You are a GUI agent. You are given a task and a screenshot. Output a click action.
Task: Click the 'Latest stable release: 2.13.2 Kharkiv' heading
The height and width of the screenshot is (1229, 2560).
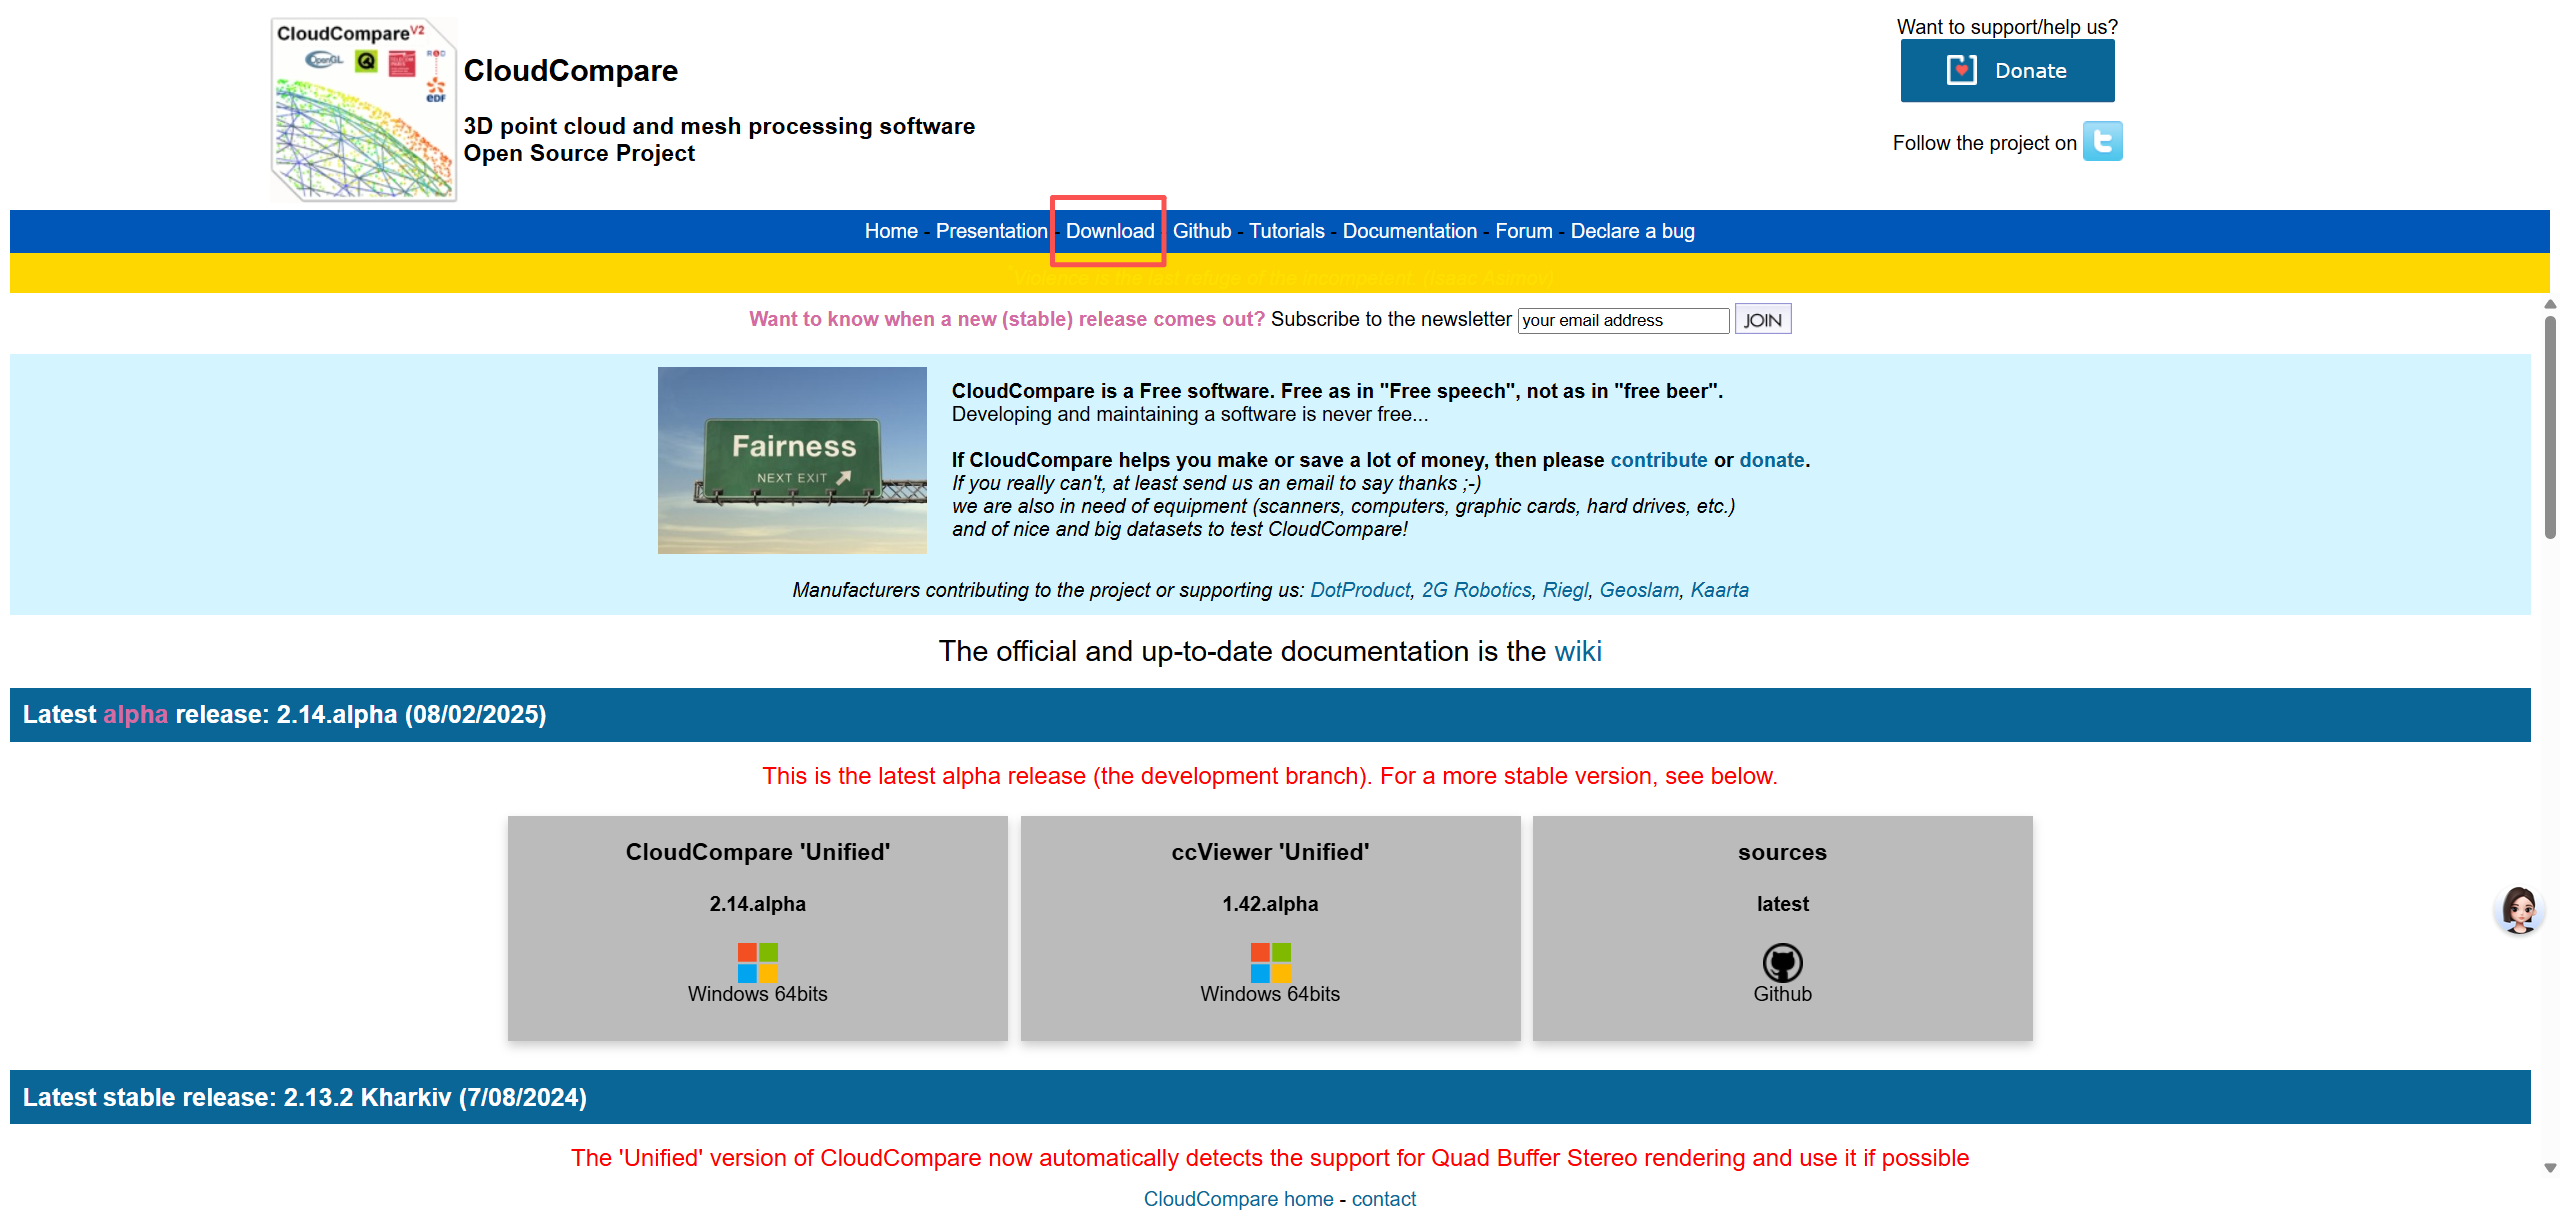click(x=304, y=1098)
